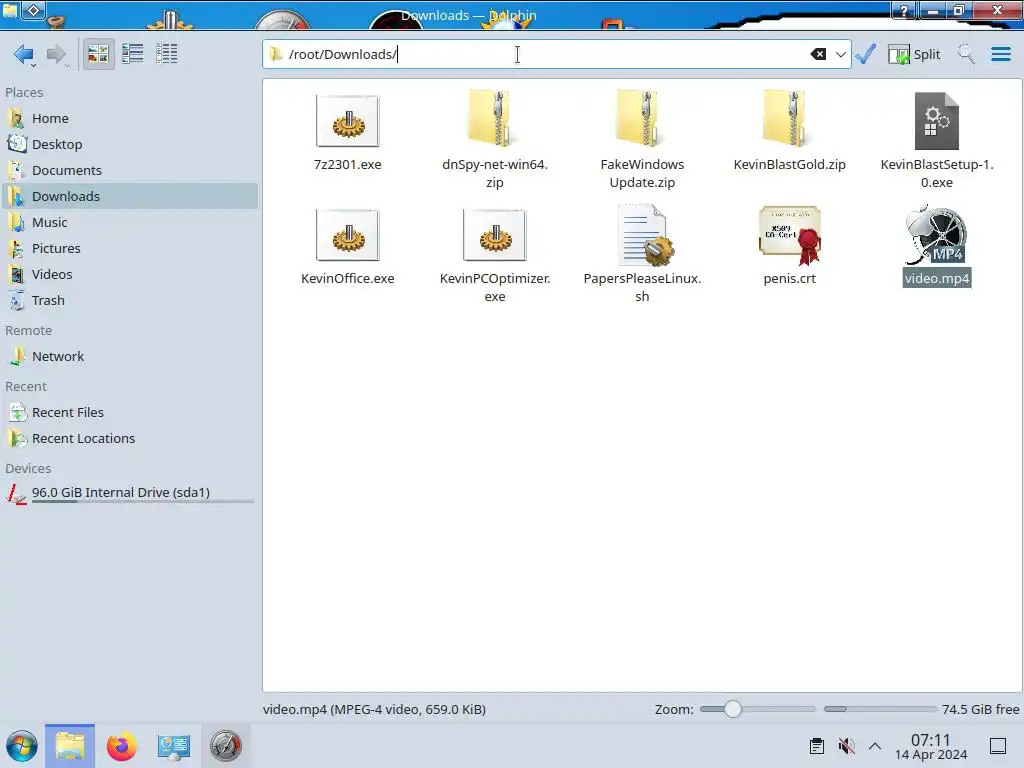Select the FakeWindowsUpdate.zip archive

[x=642, y=119]
